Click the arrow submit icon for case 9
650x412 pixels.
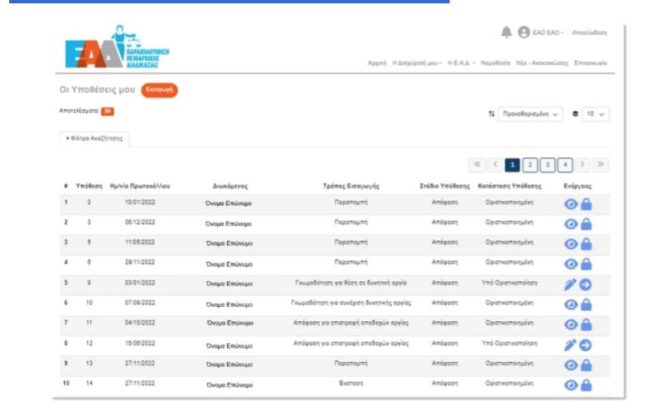click(586, 285)
